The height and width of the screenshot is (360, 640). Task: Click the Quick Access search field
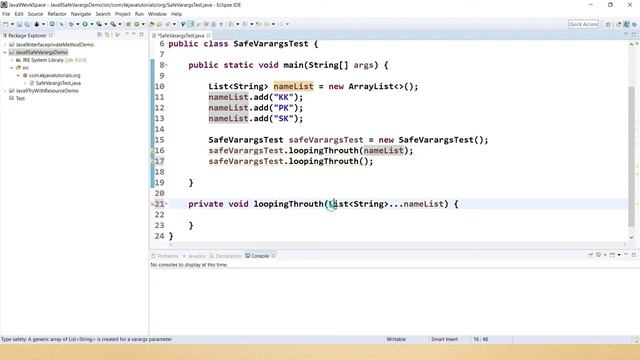tap(583, 24)
